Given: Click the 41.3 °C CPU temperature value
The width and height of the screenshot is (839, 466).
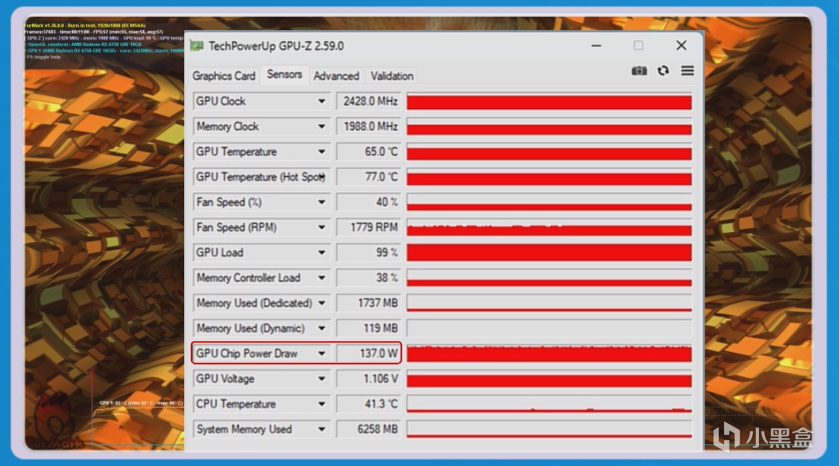Looking at the screenshot, I should [369, 404].
